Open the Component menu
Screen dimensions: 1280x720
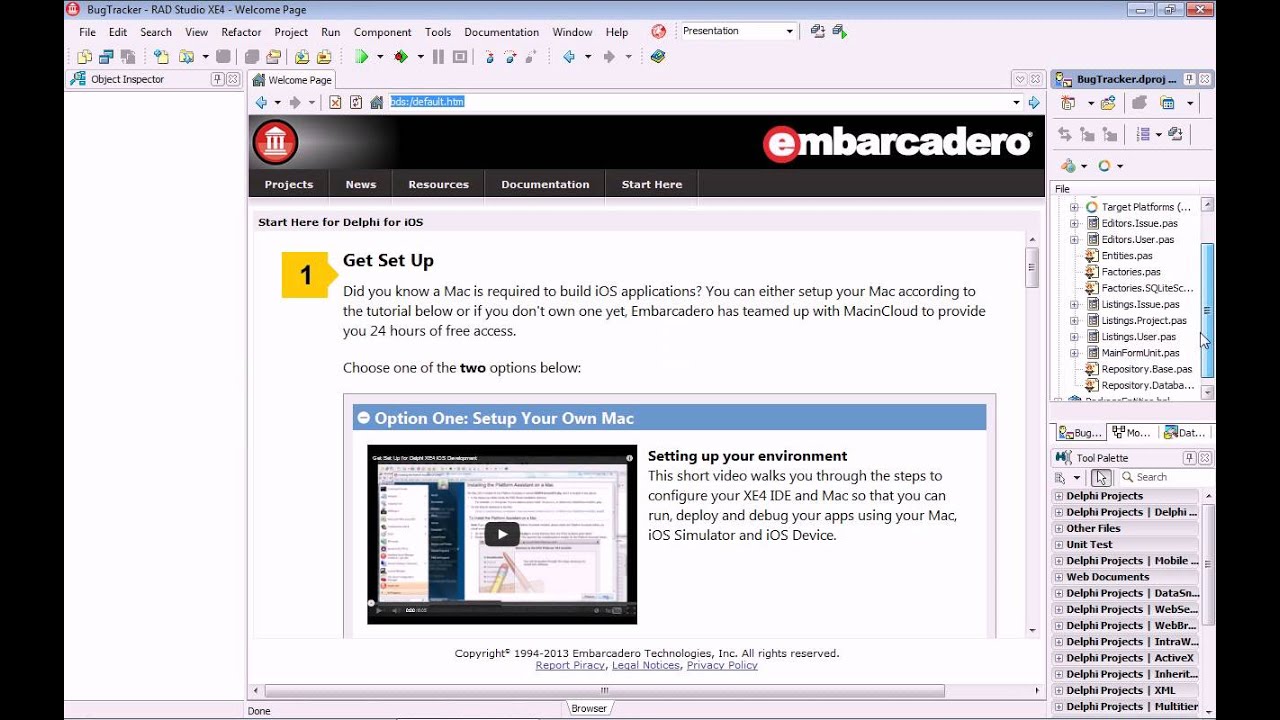pyautogui.click(x=382, y=32)
